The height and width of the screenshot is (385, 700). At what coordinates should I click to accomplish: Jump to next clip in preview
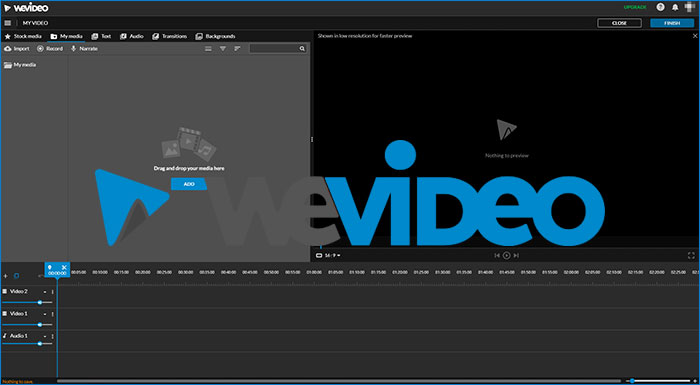click(516, 255)
